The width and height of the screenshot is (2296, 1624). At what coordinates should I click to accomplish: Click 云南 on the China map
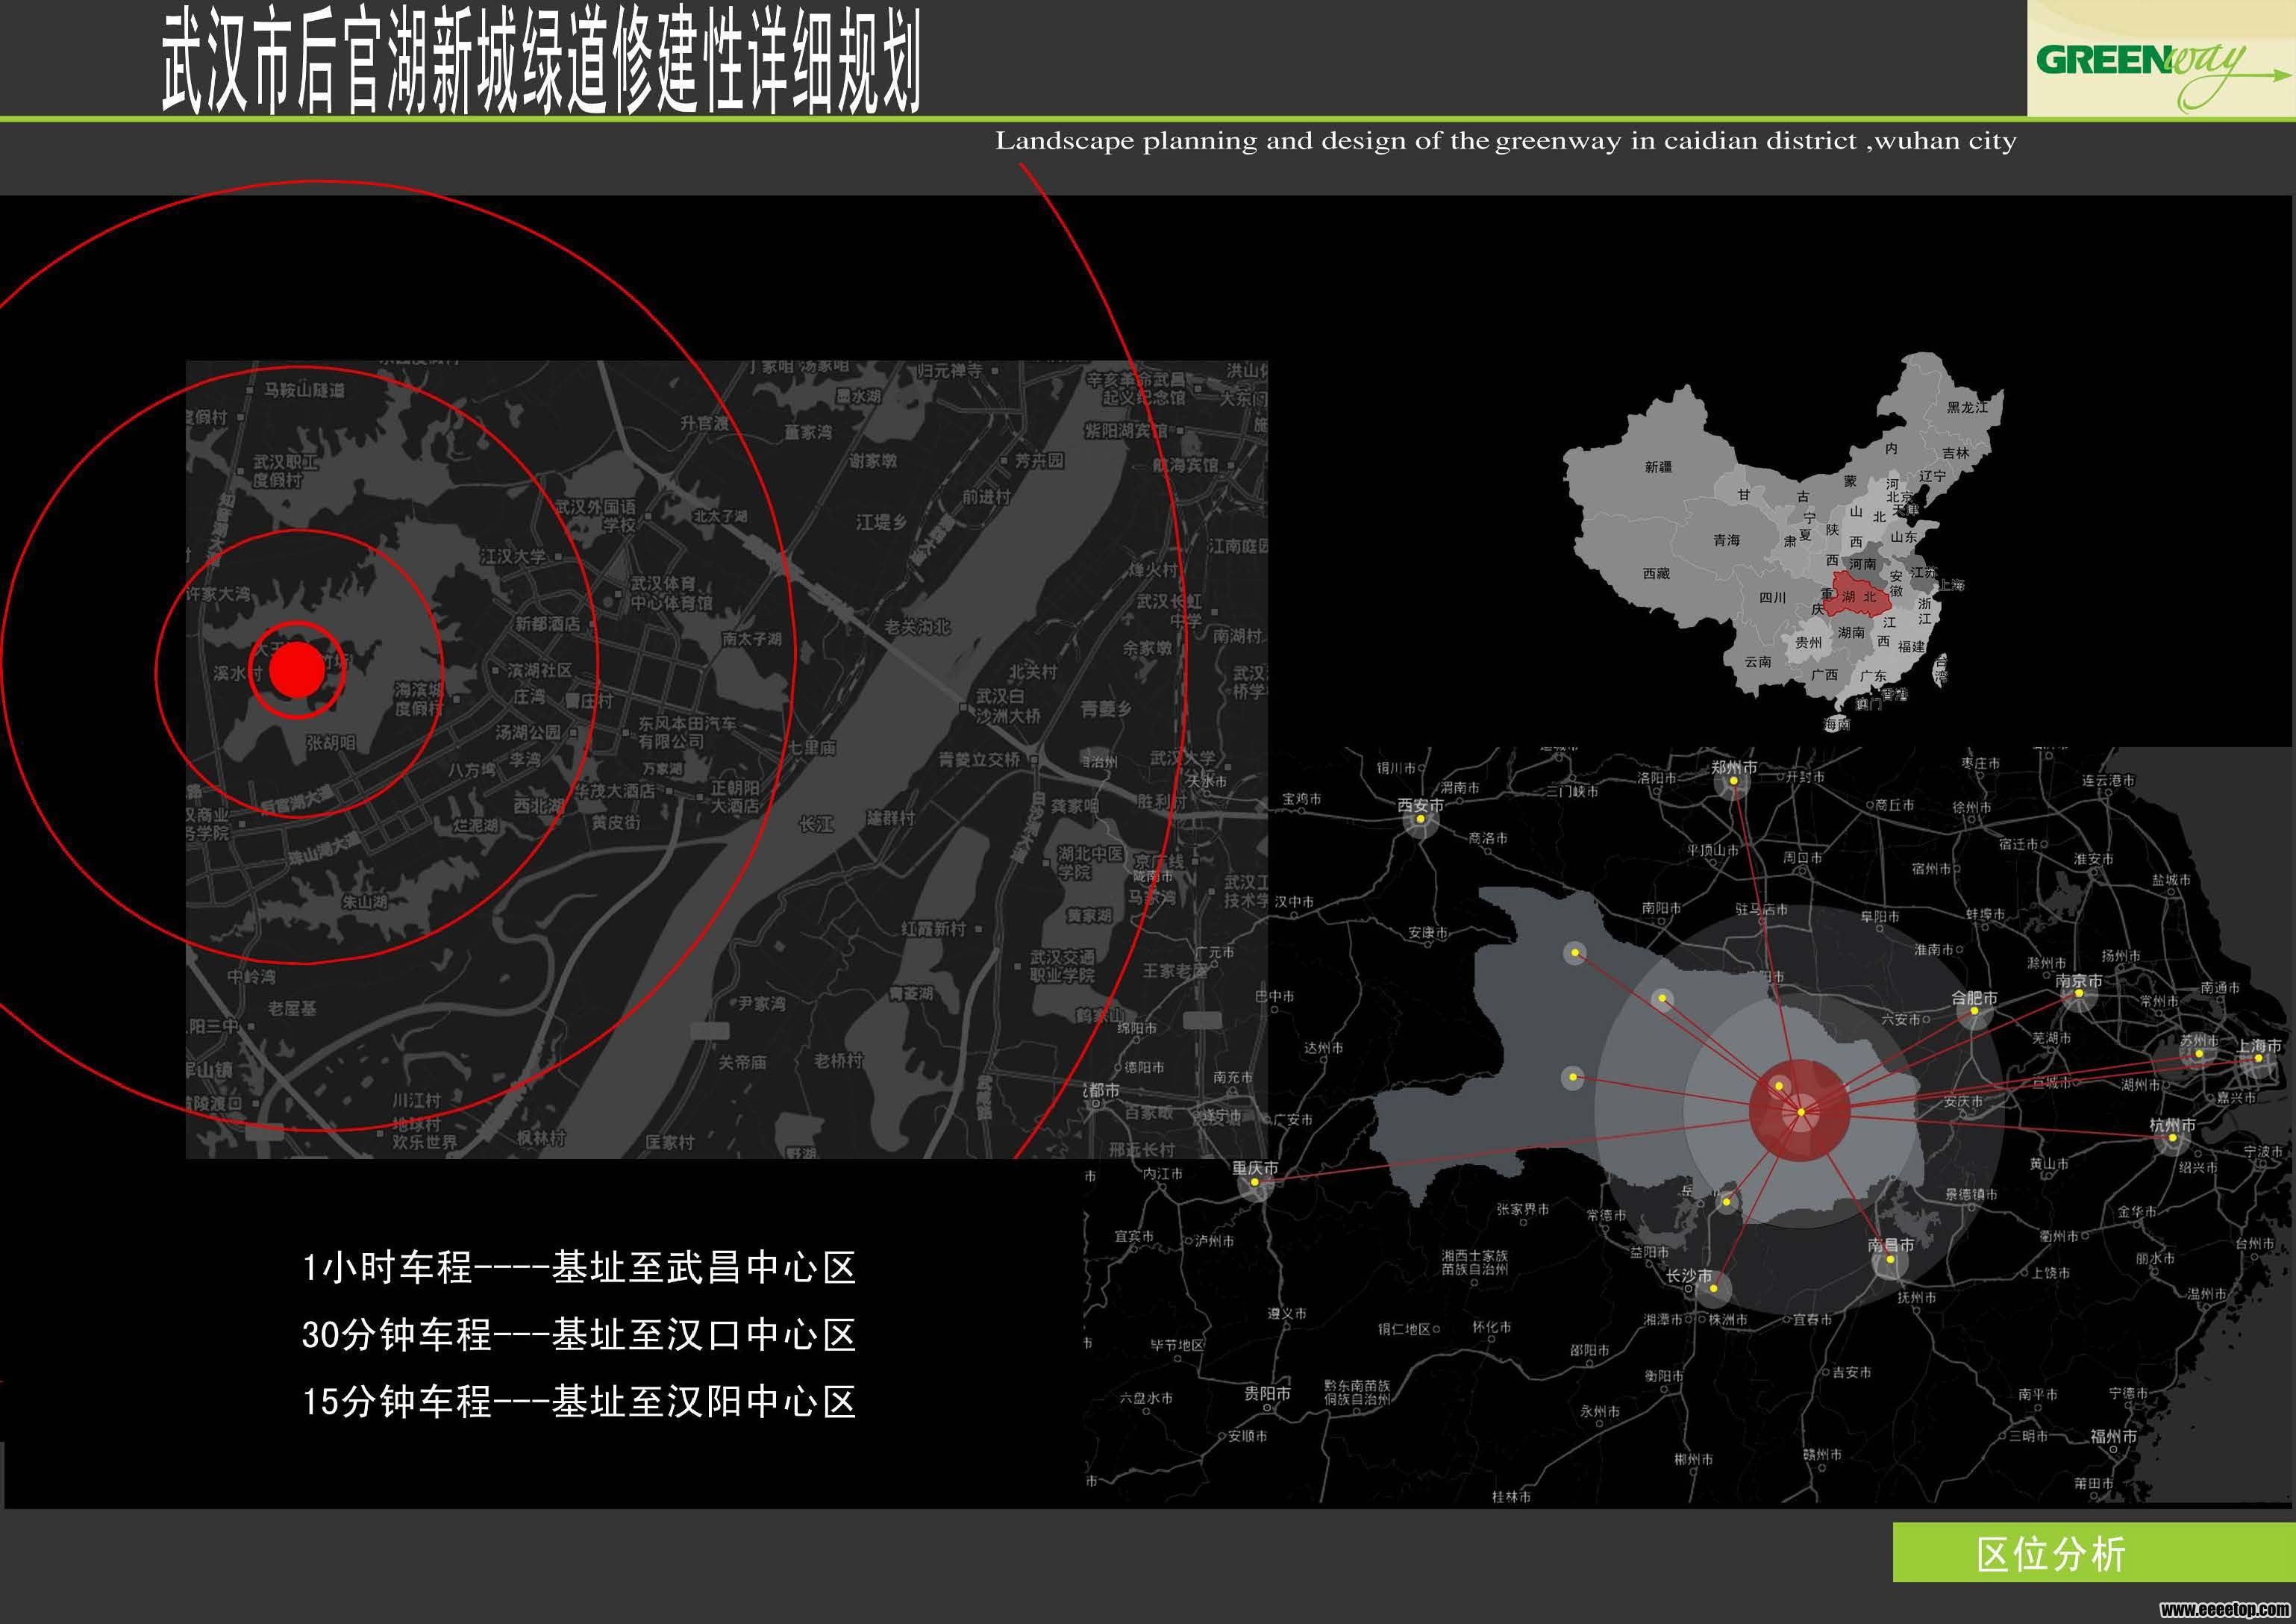tap(1758, 661)
